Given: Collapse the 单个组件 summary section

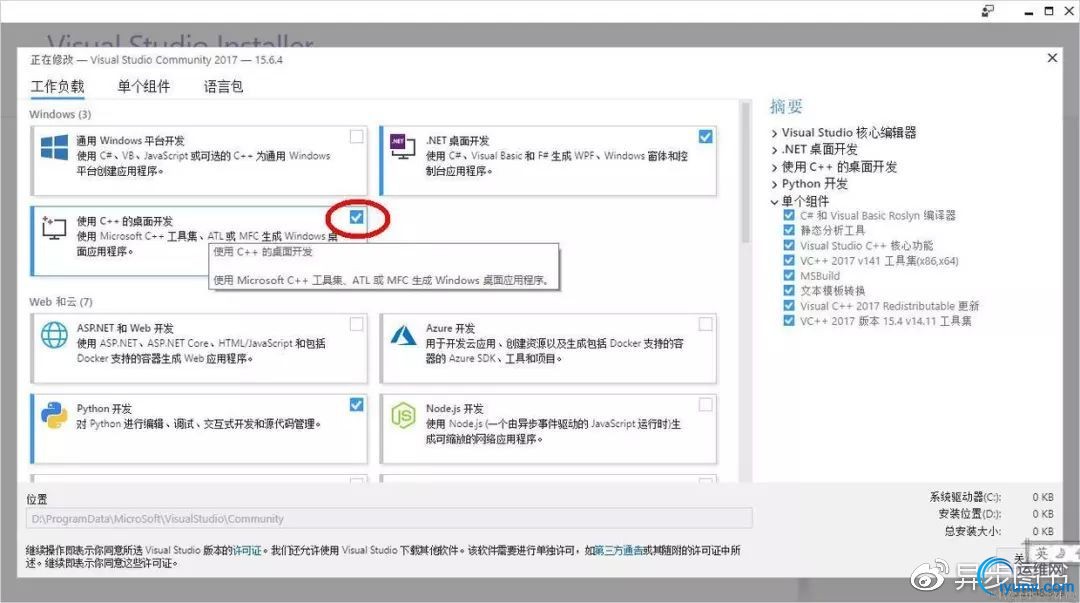Looking at the screenshot, I should tap(775, 202).
